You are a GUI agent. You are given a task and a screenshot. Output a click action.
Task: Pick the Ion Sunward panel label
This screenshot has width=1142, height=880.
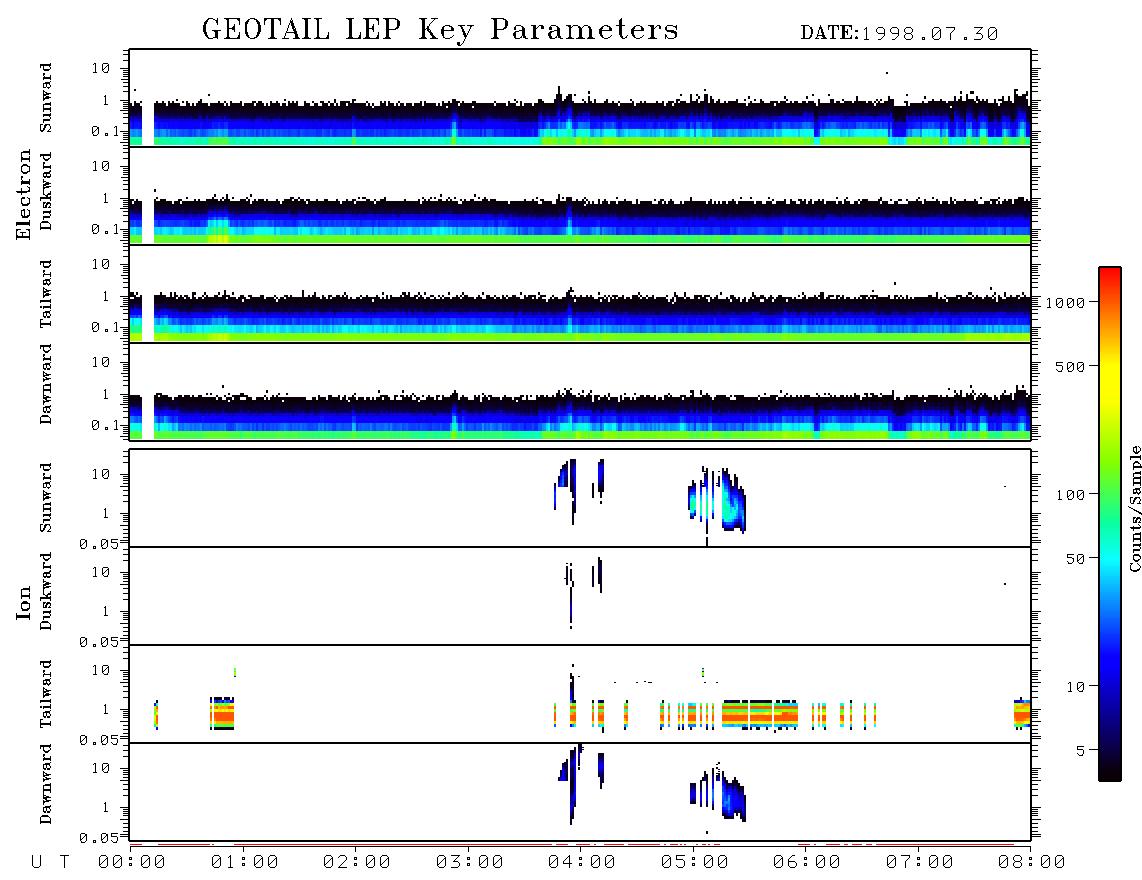pyautogui.click(x=46, y=498)
